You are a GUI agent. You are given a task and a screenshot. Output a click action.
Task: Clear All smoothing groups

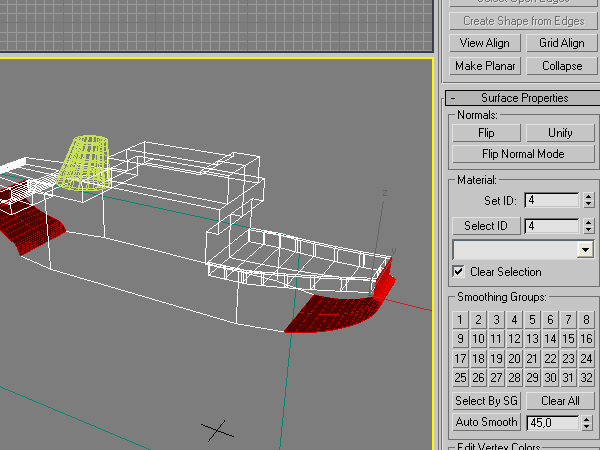pyautogui.click(x=560, y=401)
